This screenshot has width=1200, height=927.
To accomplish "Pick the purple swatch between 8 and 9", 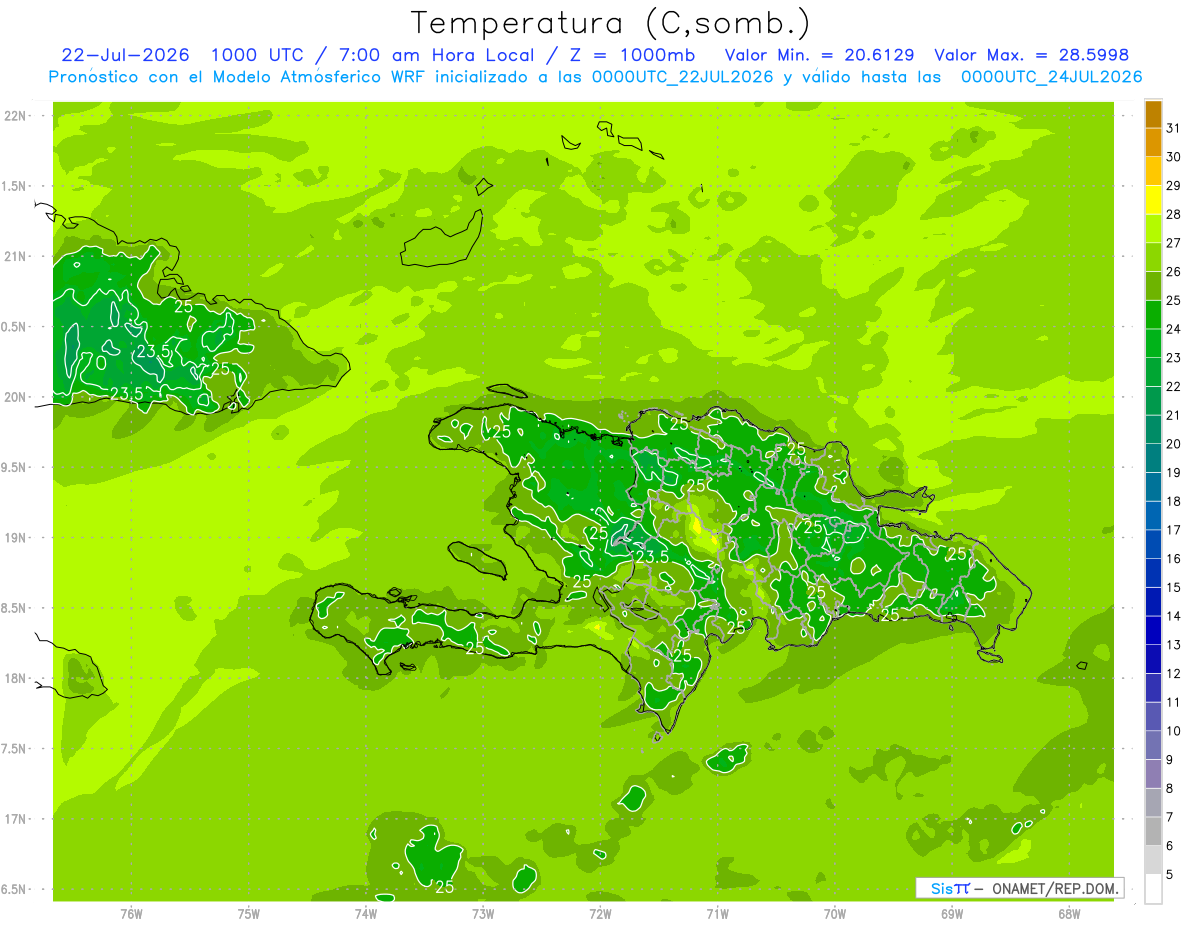I will [x=1153, y=774].
